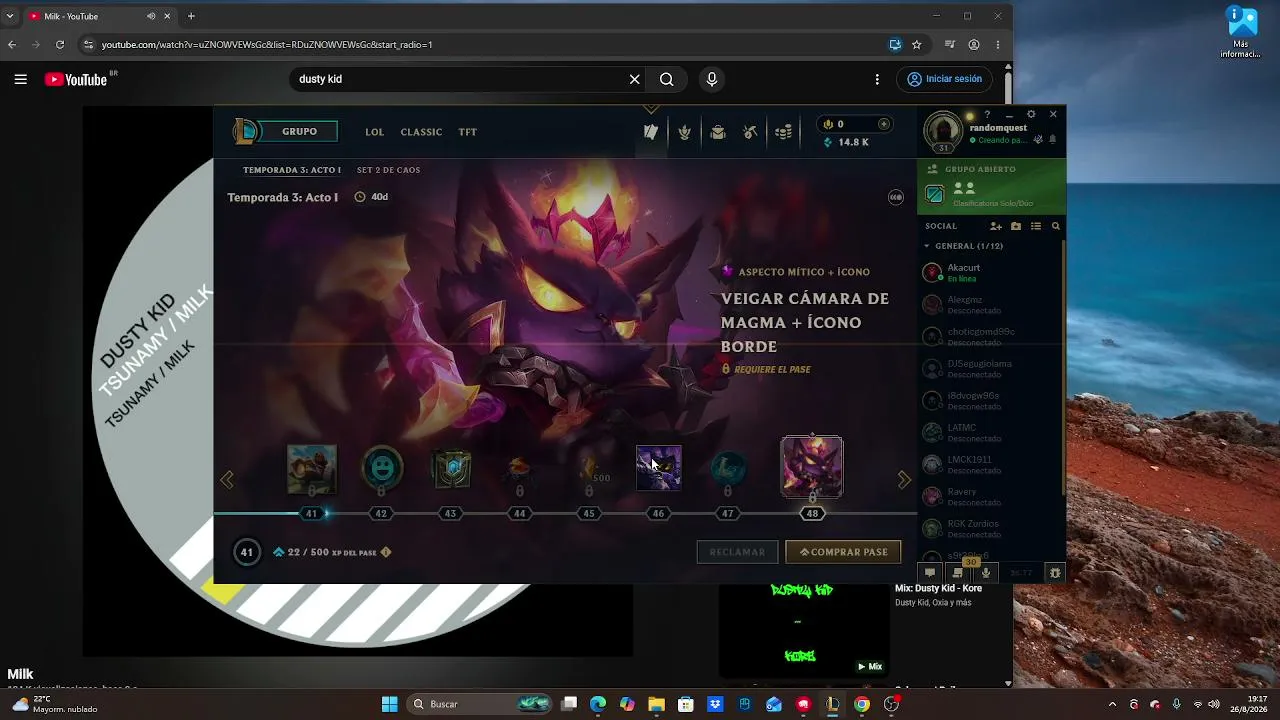Click level 44 marker on pass timeline
Viewport: 1280px width, 720px height.
click(x=519, y=513)
